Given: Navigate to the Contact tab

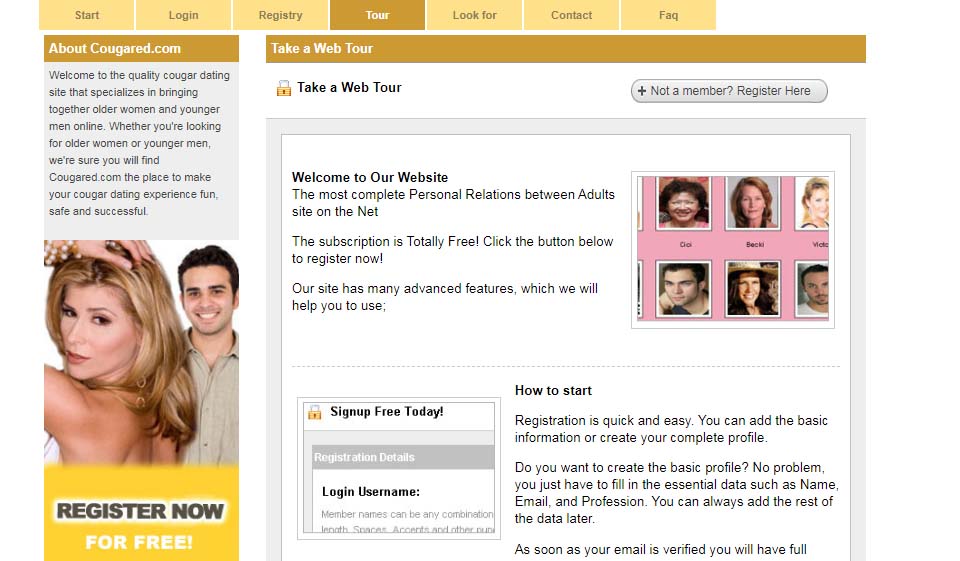Looking at the screenshot, I should 571,15.
